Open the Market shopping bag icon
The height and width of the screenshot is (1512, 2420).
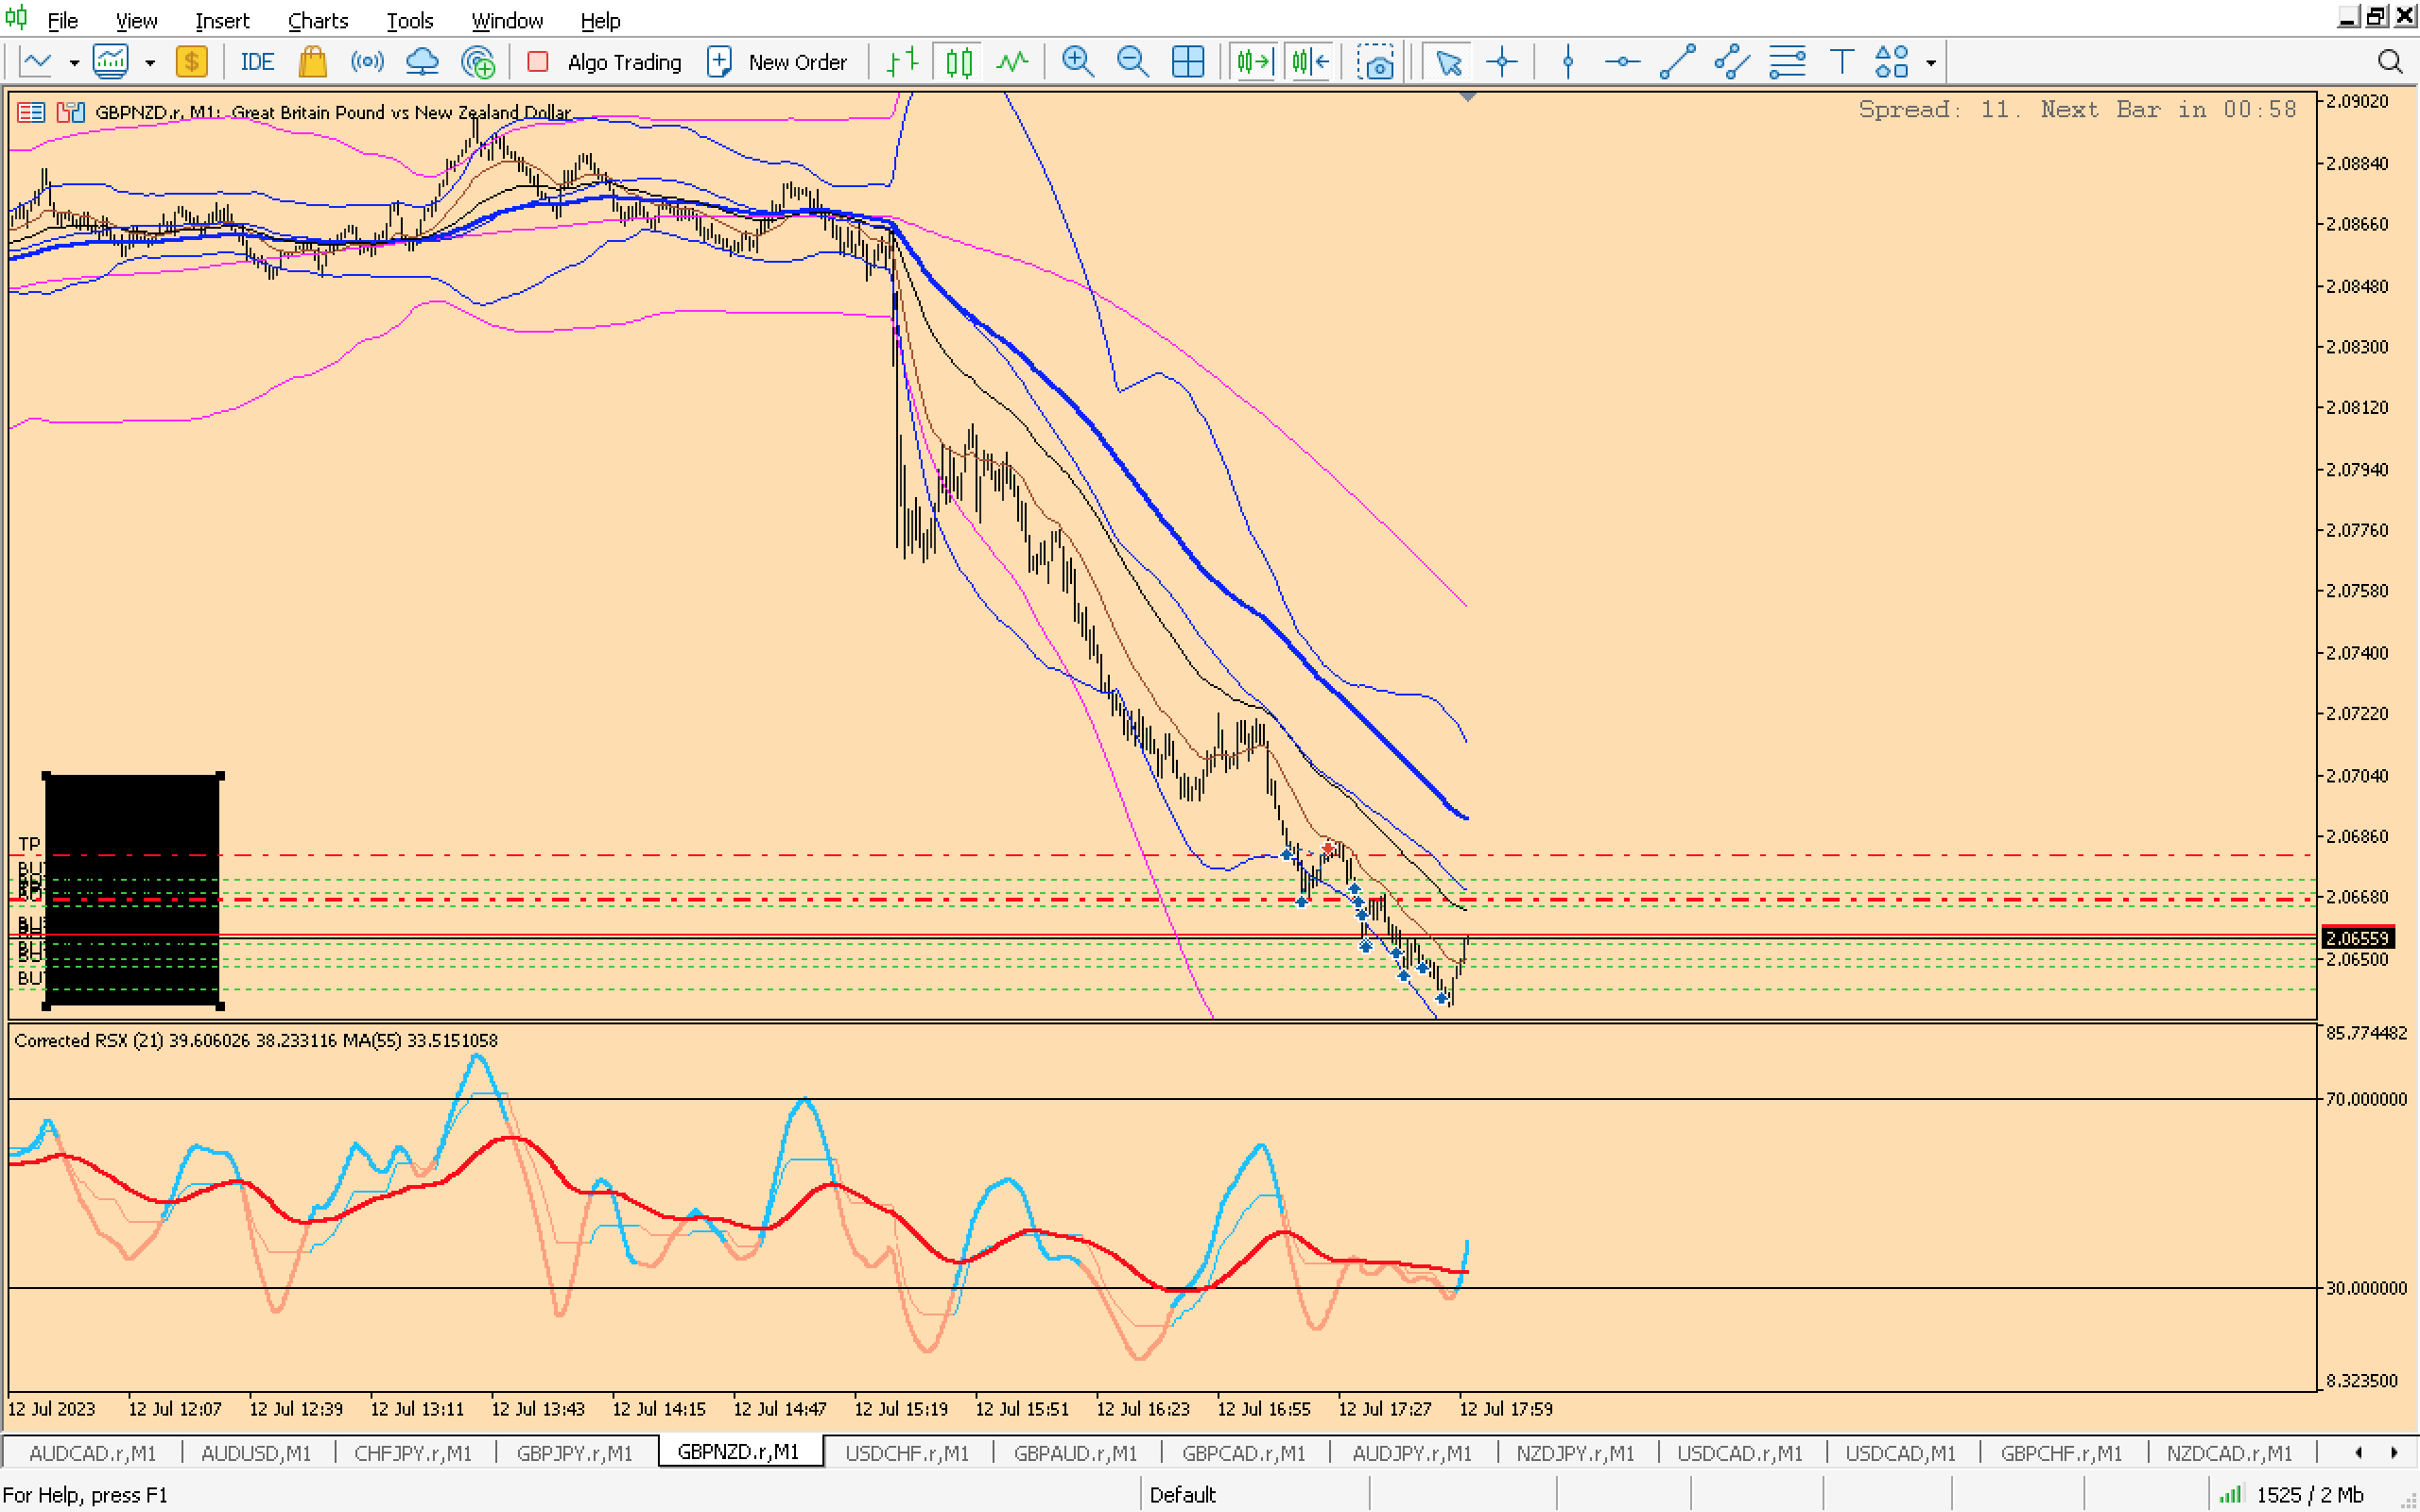(313, 62)
